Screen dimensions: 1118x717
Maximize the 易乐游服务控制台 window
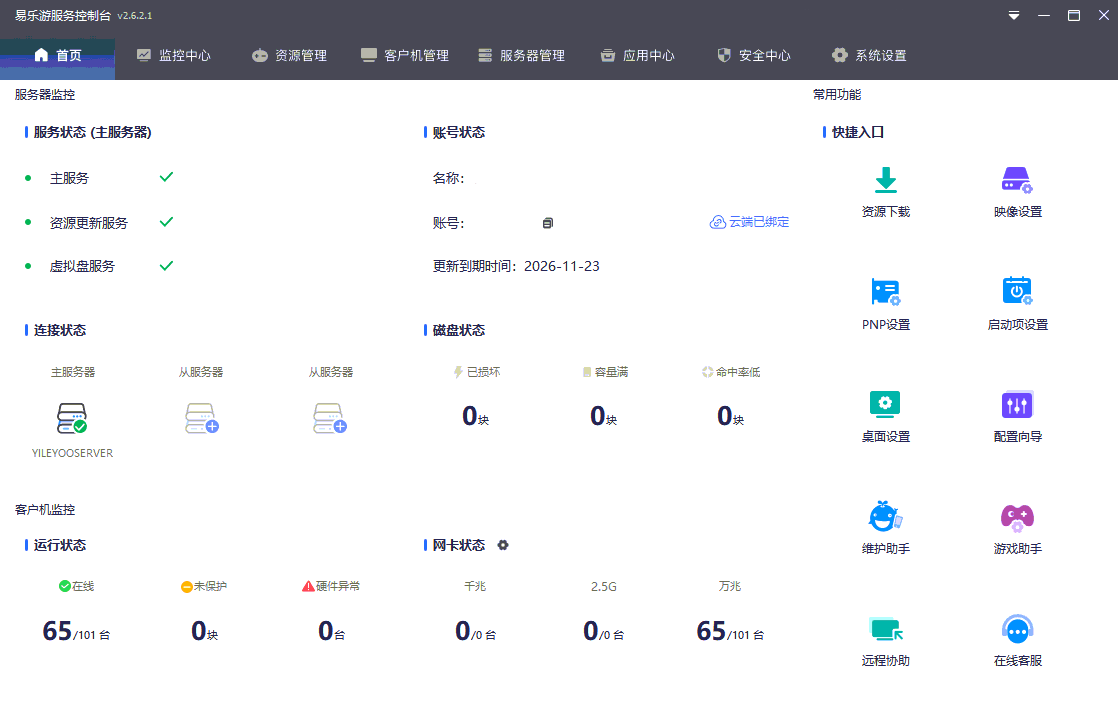[1074, 16]
